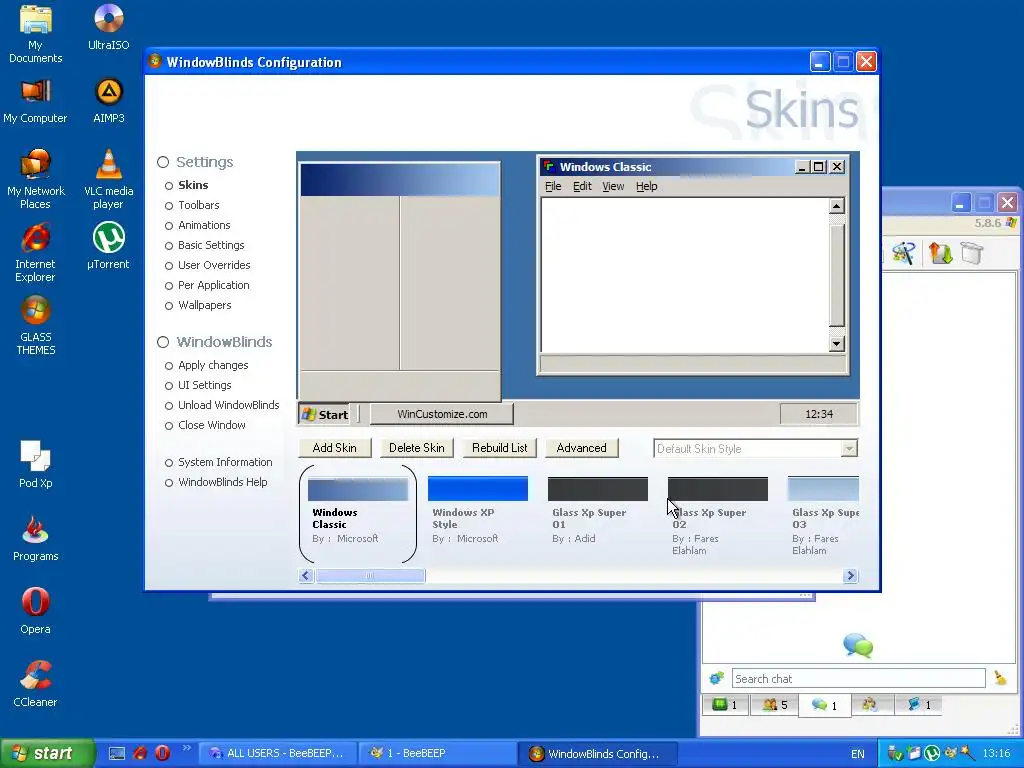Click Close Window in the sidebar
Screen dimensions: 1024x768
(x=212, y=425)
